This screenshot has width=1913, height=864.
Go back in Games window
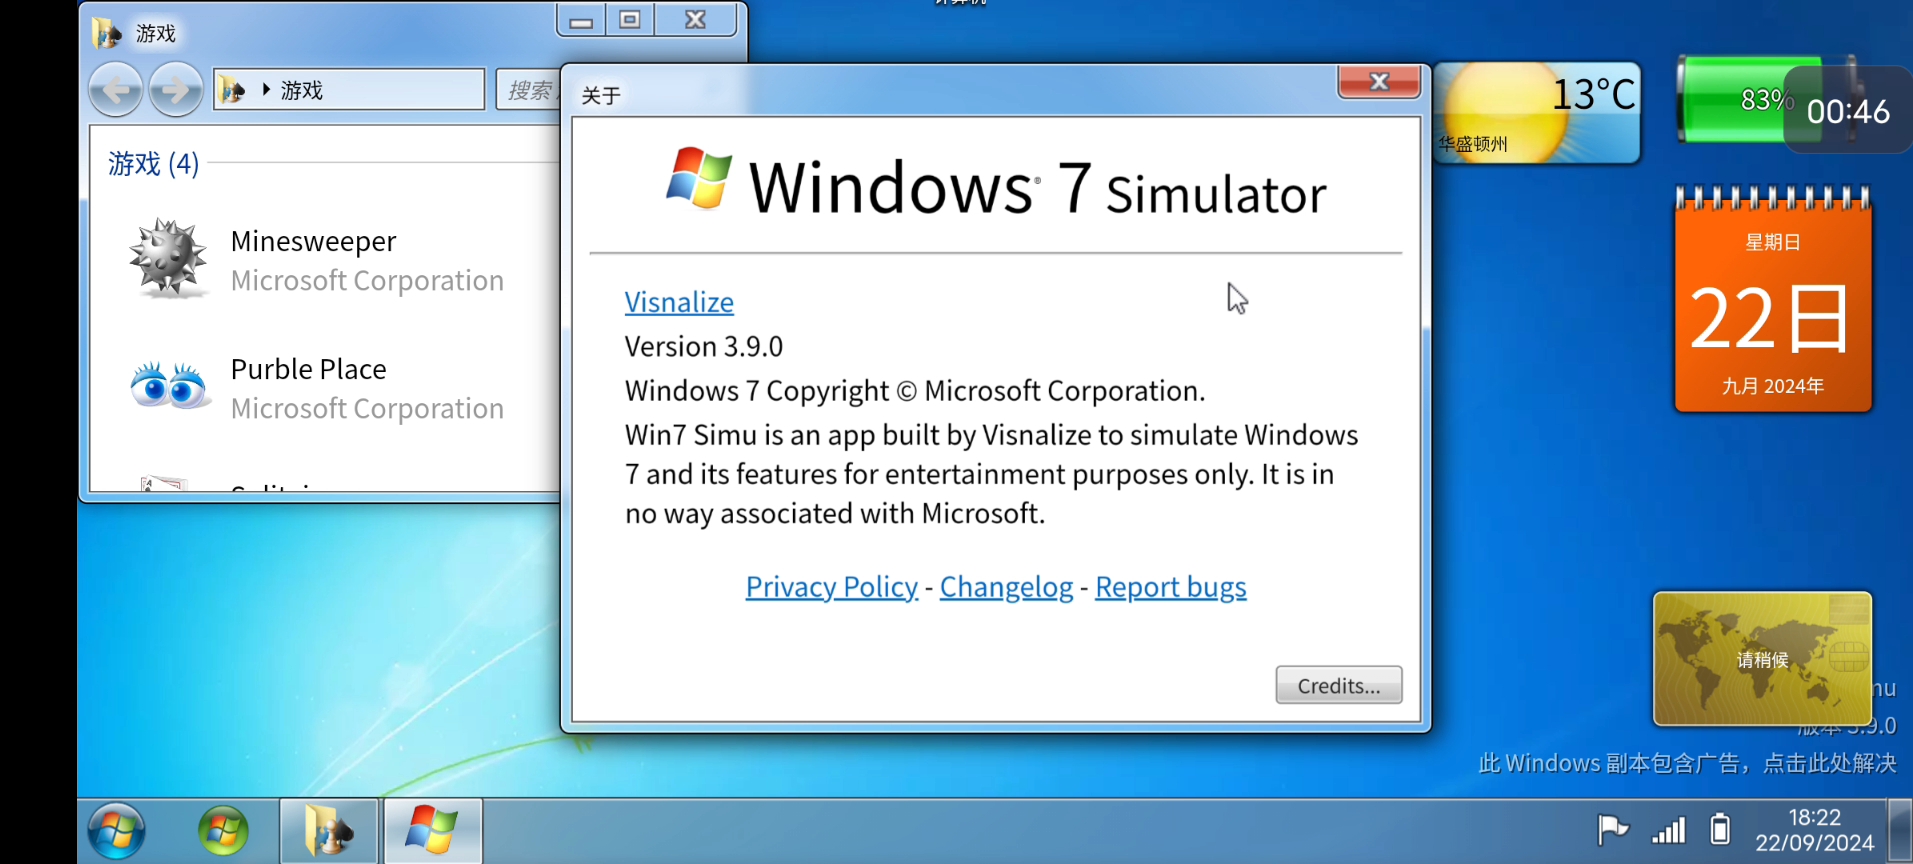[x=116, y=90]
